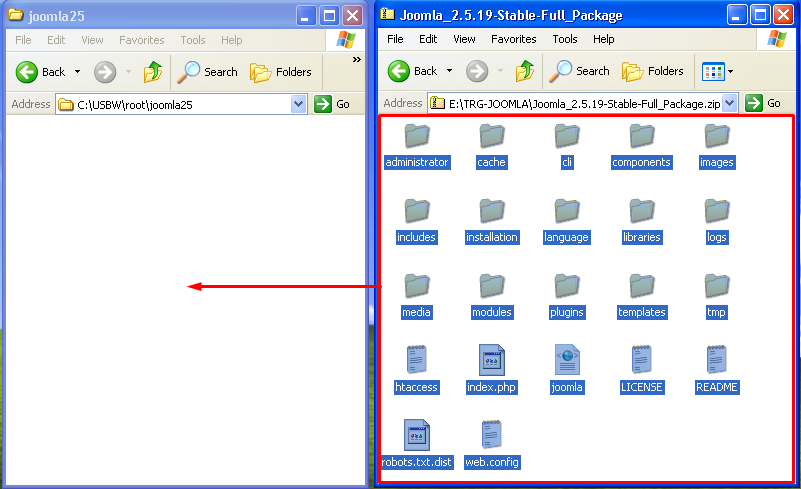Open Forward history dropdown in joomla25 window
This screenshot has width=801, height=489.
click(129, 72)
